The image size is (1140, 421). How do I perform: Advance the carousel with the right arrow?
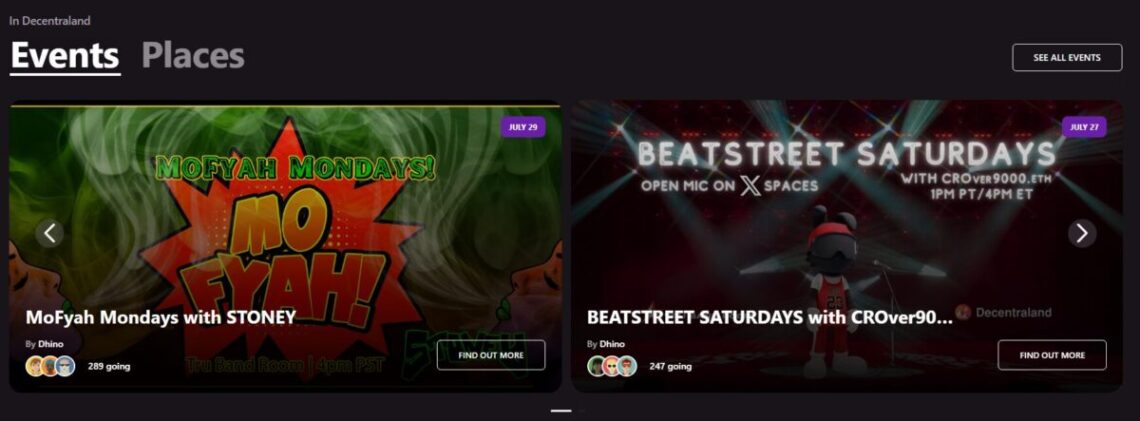(1082, 233)
